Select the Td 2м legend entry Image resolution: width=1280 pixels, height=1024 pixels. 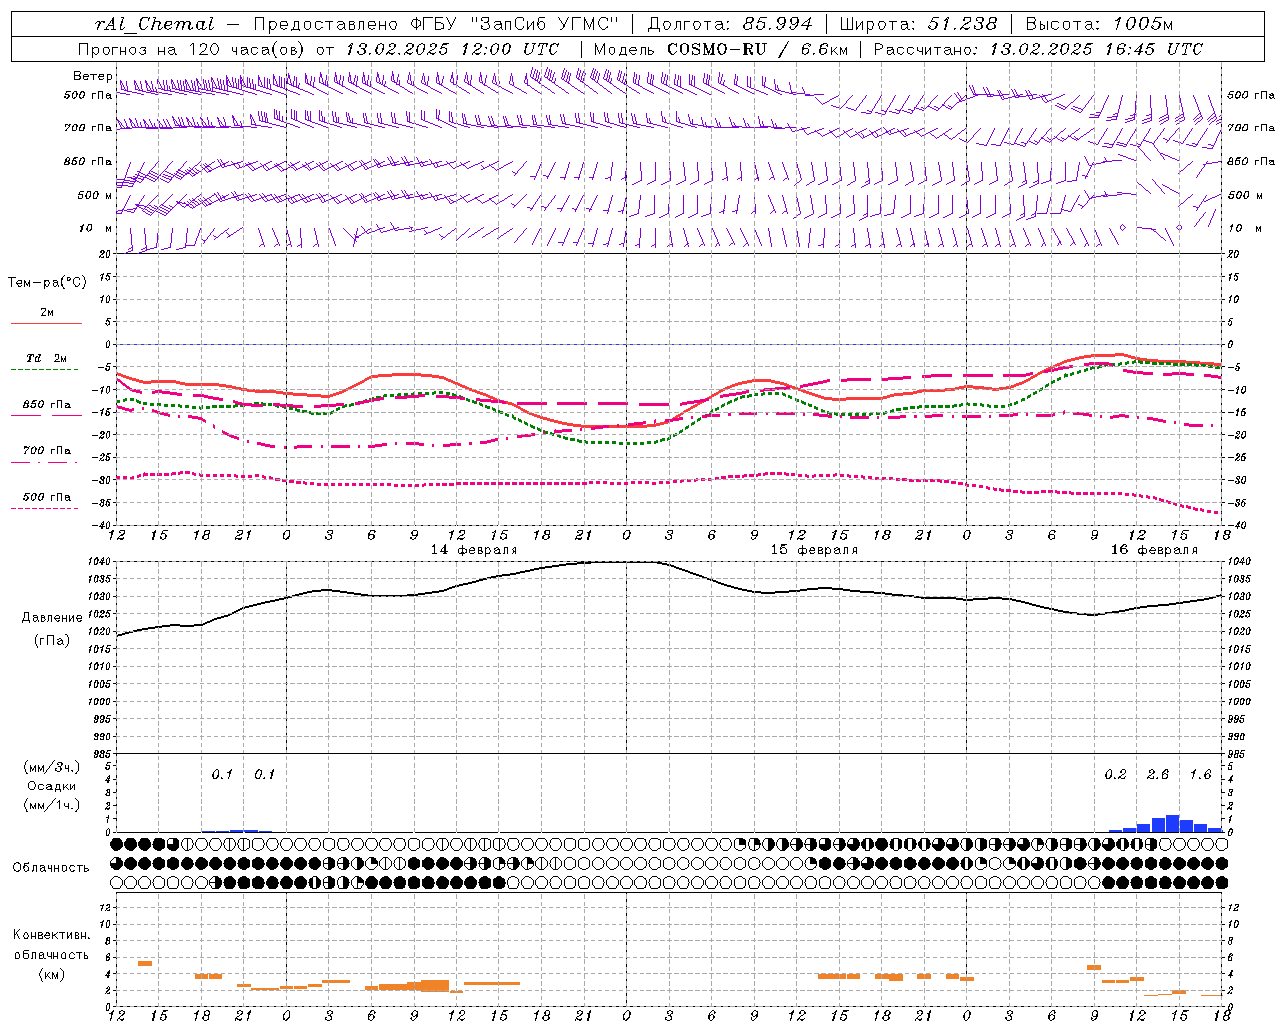[x=46, y=358]
